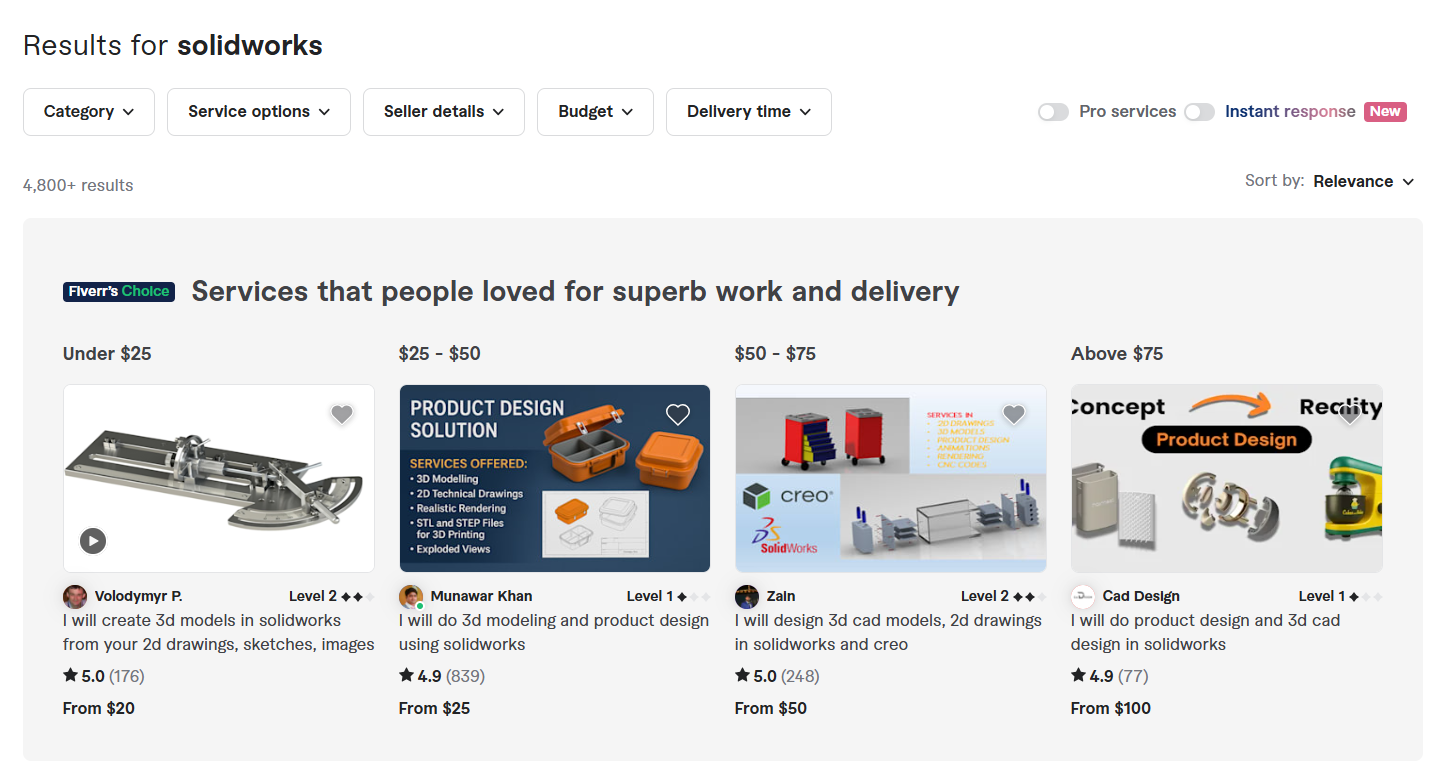Click the Cad Design seller name

point(1141,596)
